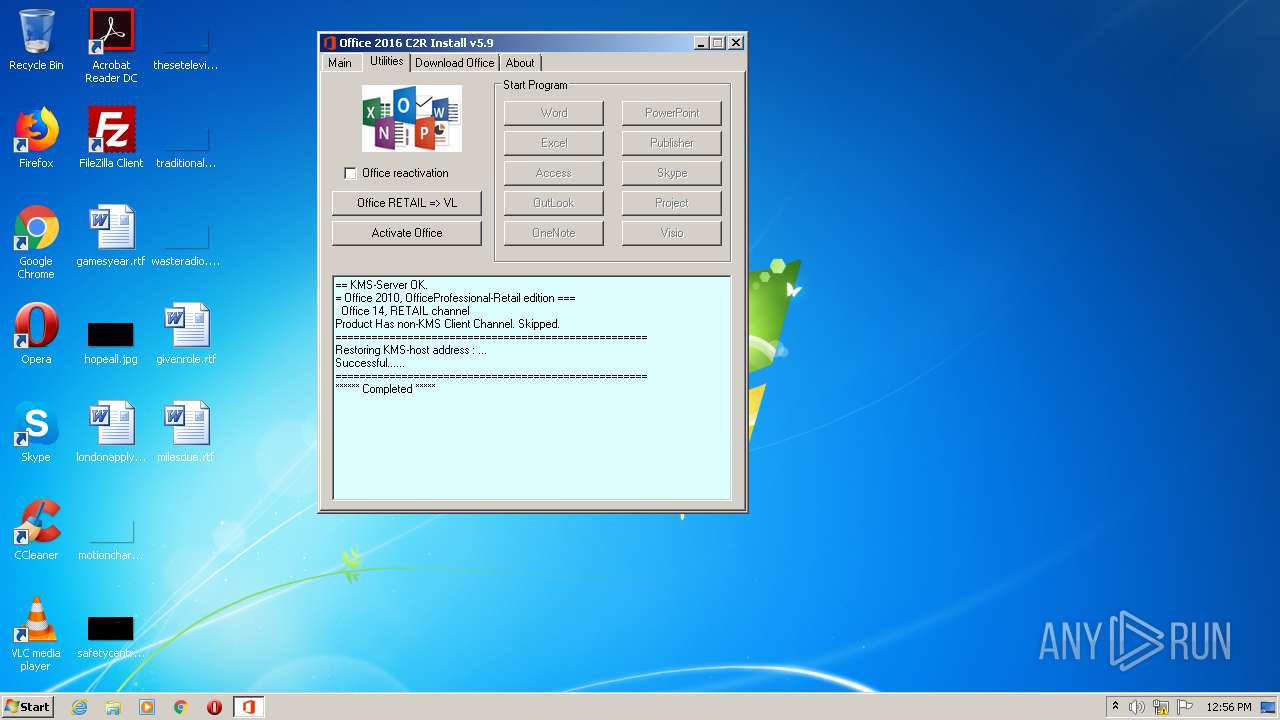Screen dimensions: 1280x720
Task: Click the Office apps logo image
Action: point(411,118)
